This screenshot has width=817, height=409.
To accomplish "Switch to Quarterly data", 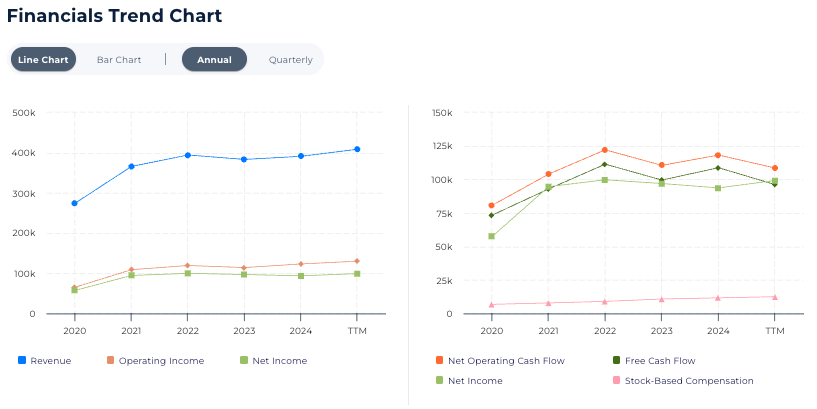I will [x=290, y=60].
